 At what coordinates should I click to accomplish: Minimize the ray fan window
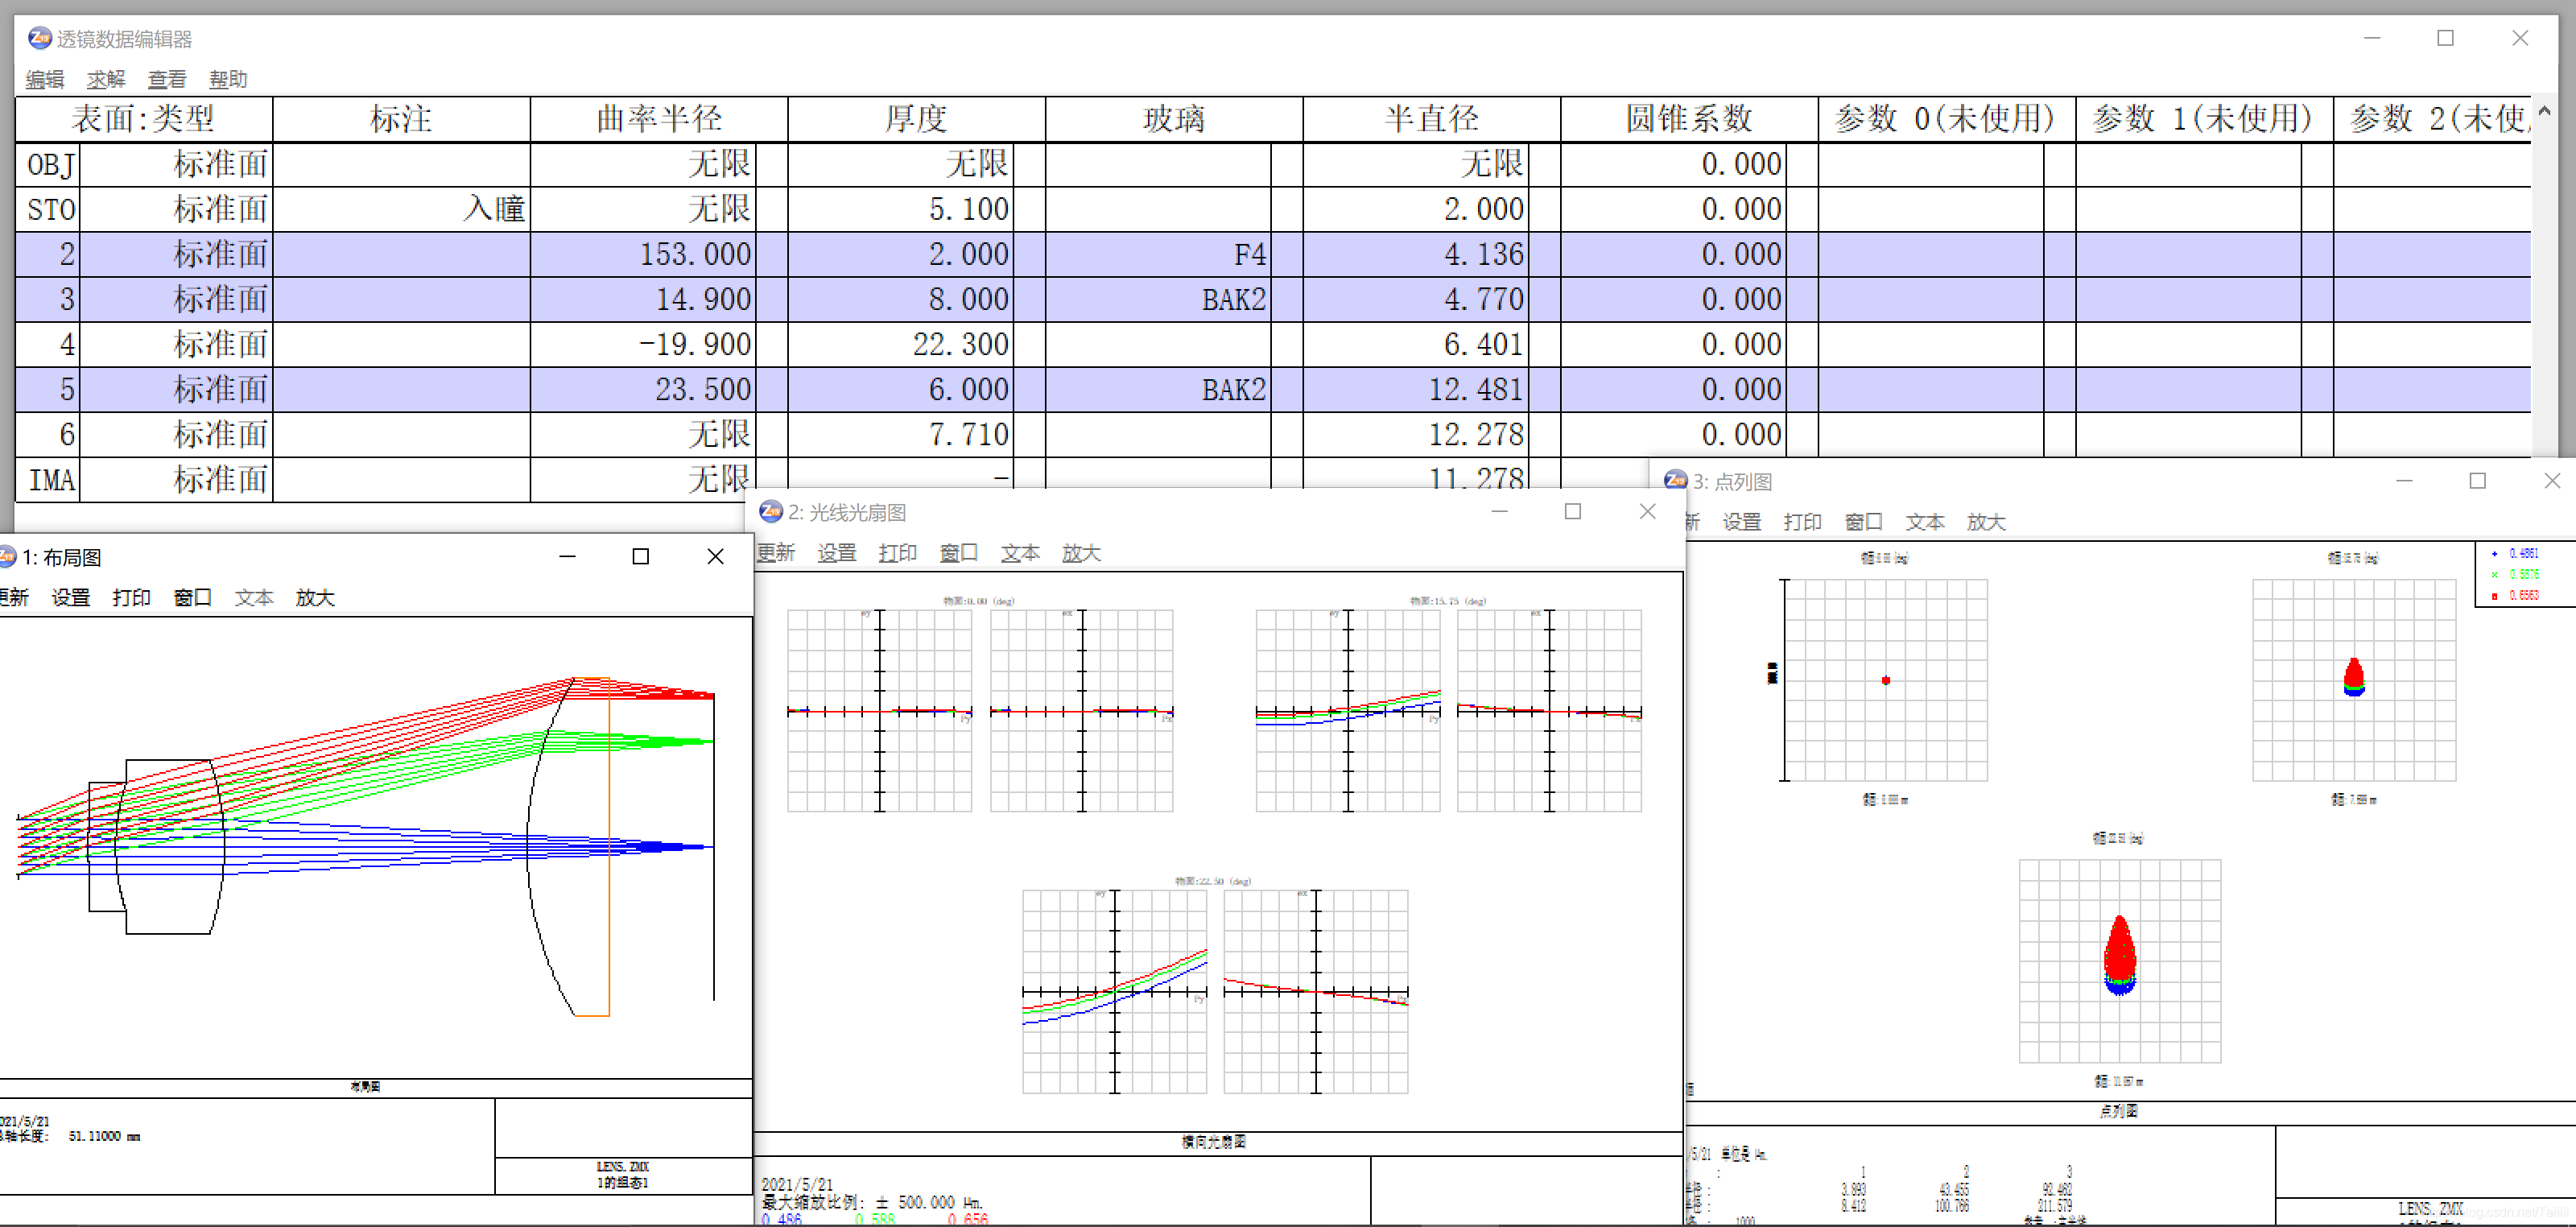(1499, 512)
